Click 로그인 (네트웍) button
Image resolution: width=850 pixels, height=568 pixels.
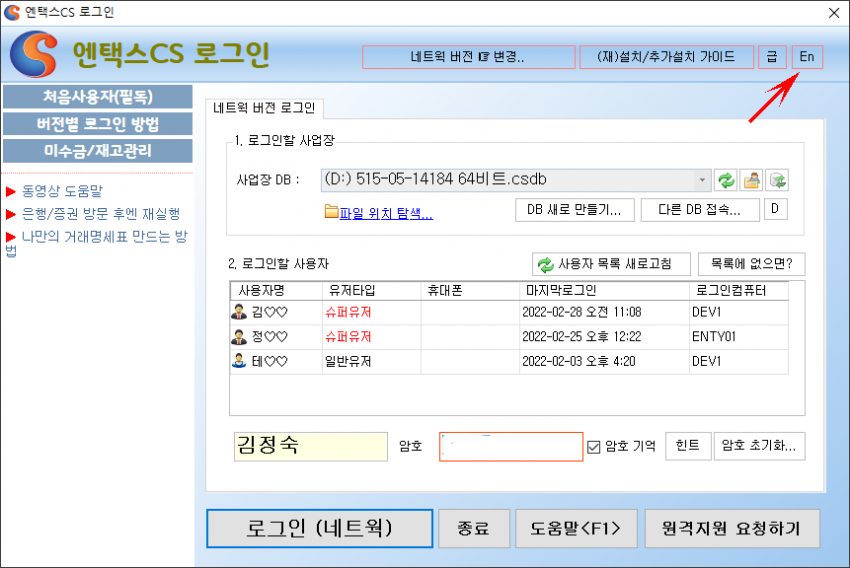(x=319, y=528)
